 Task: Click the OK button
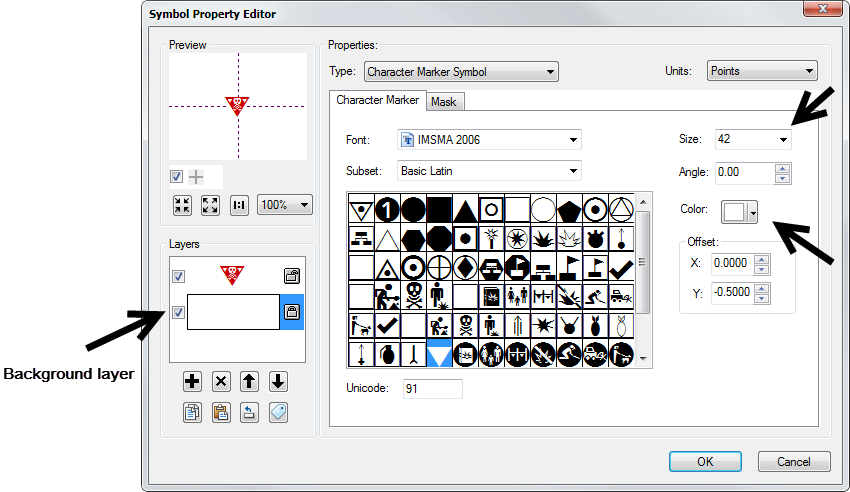[705, 462]
